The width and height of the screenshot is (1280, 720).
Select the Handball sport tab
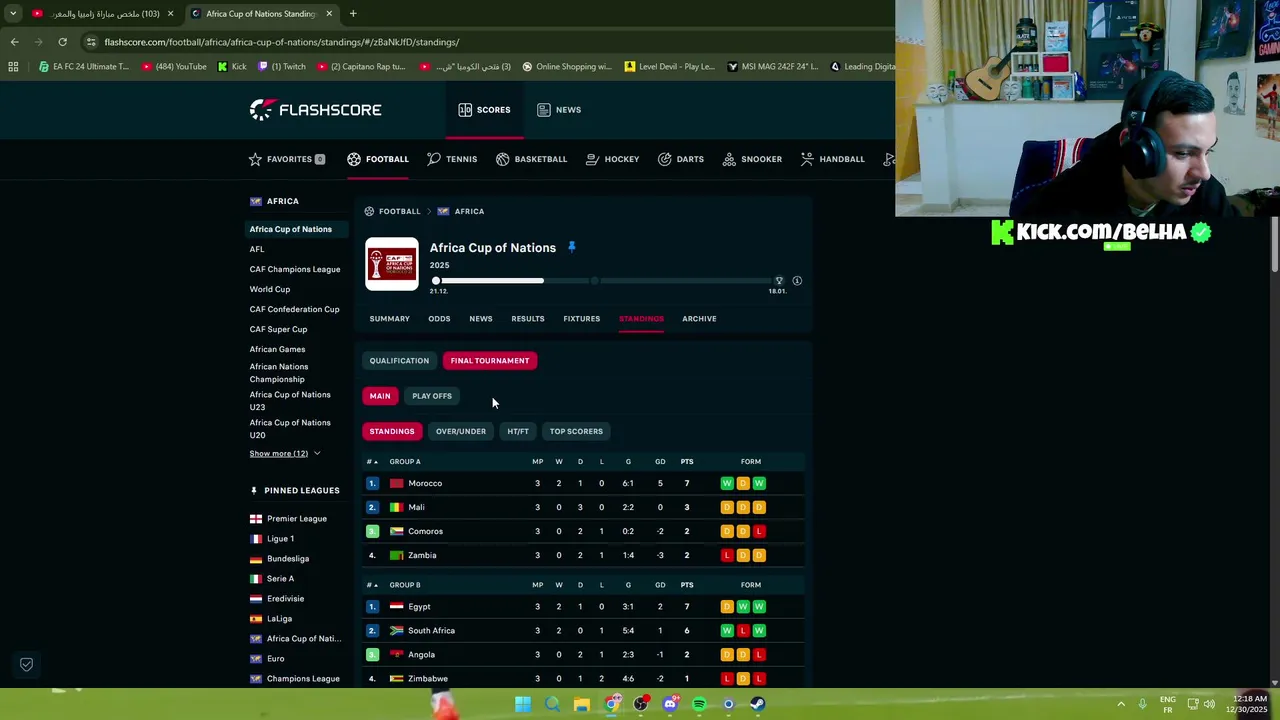(x=833, y=159)
